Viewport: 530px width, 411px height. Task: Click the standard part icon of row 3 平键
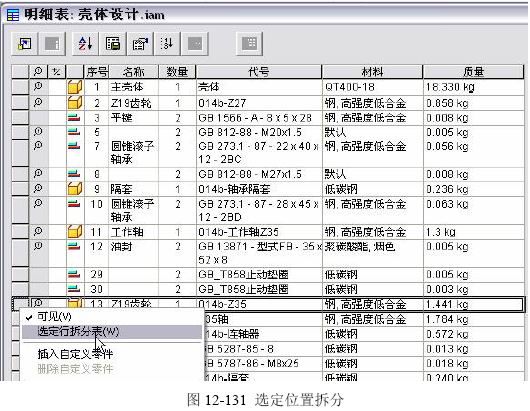[74, 118]
